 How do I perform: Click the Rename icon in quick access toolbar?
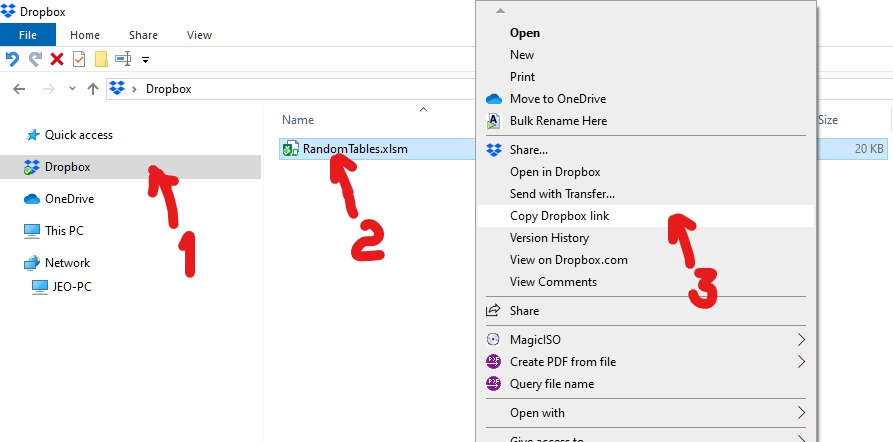click(x=123, y=59)
